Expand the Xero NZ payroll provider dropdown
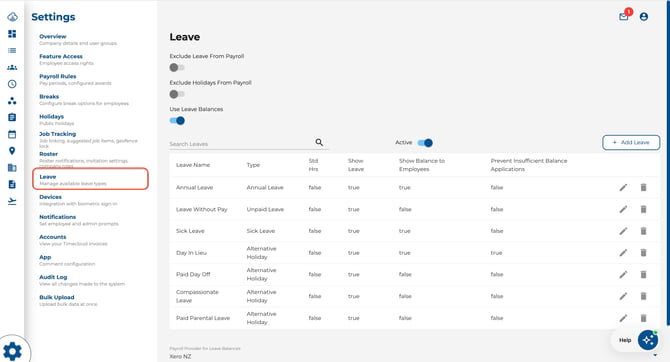Viewport: 670px width, 362px height. [x=655, y=355]
